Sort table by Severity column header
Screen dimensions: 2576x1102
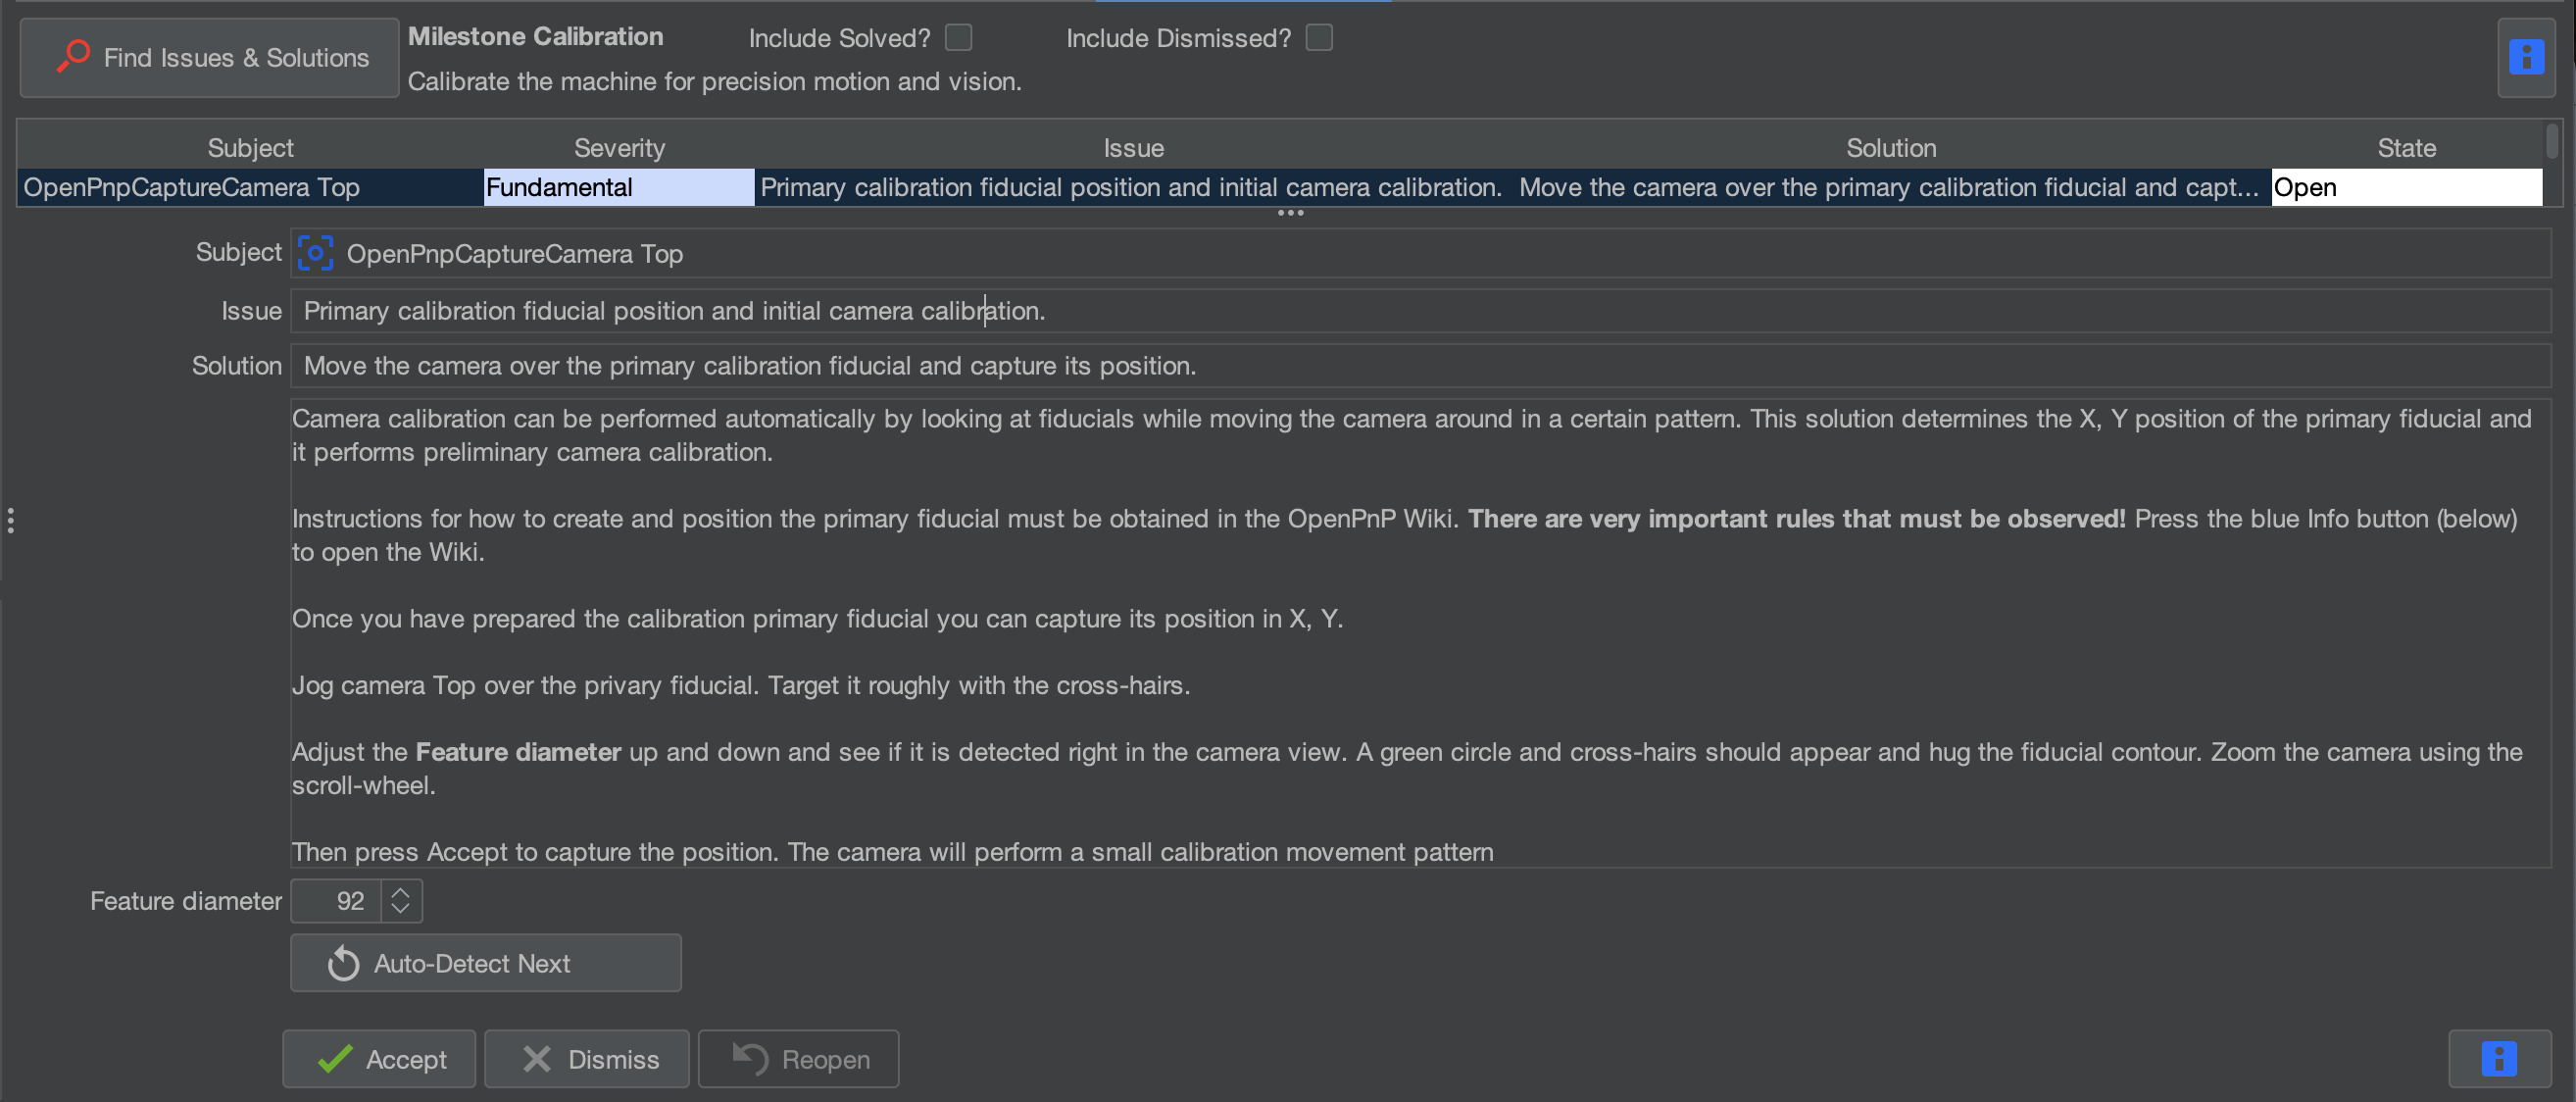coord(619,147)
